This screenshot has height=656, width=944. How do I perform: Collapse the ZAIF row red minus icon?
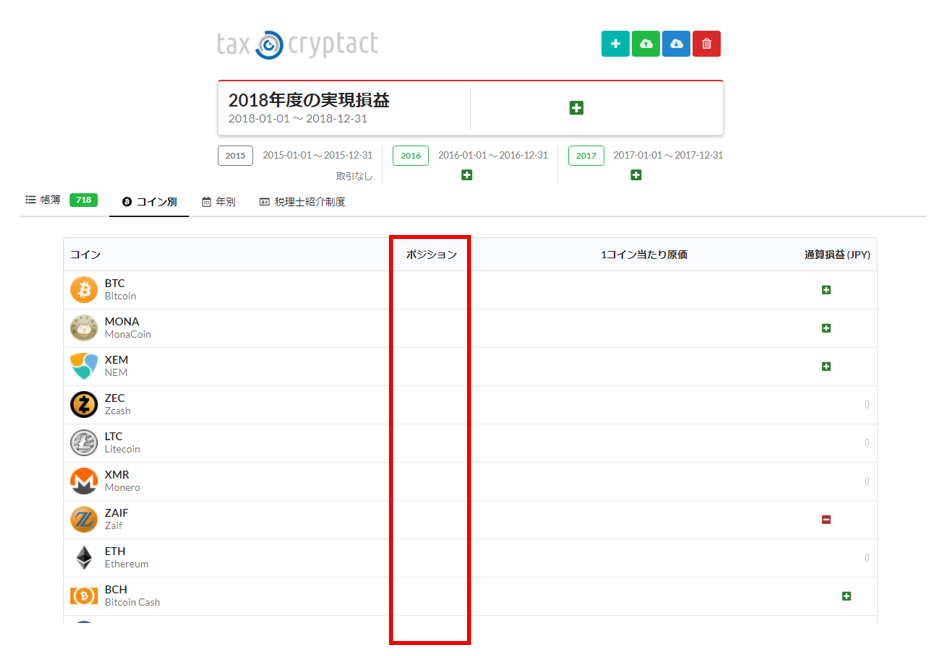[x=826, y=519]
